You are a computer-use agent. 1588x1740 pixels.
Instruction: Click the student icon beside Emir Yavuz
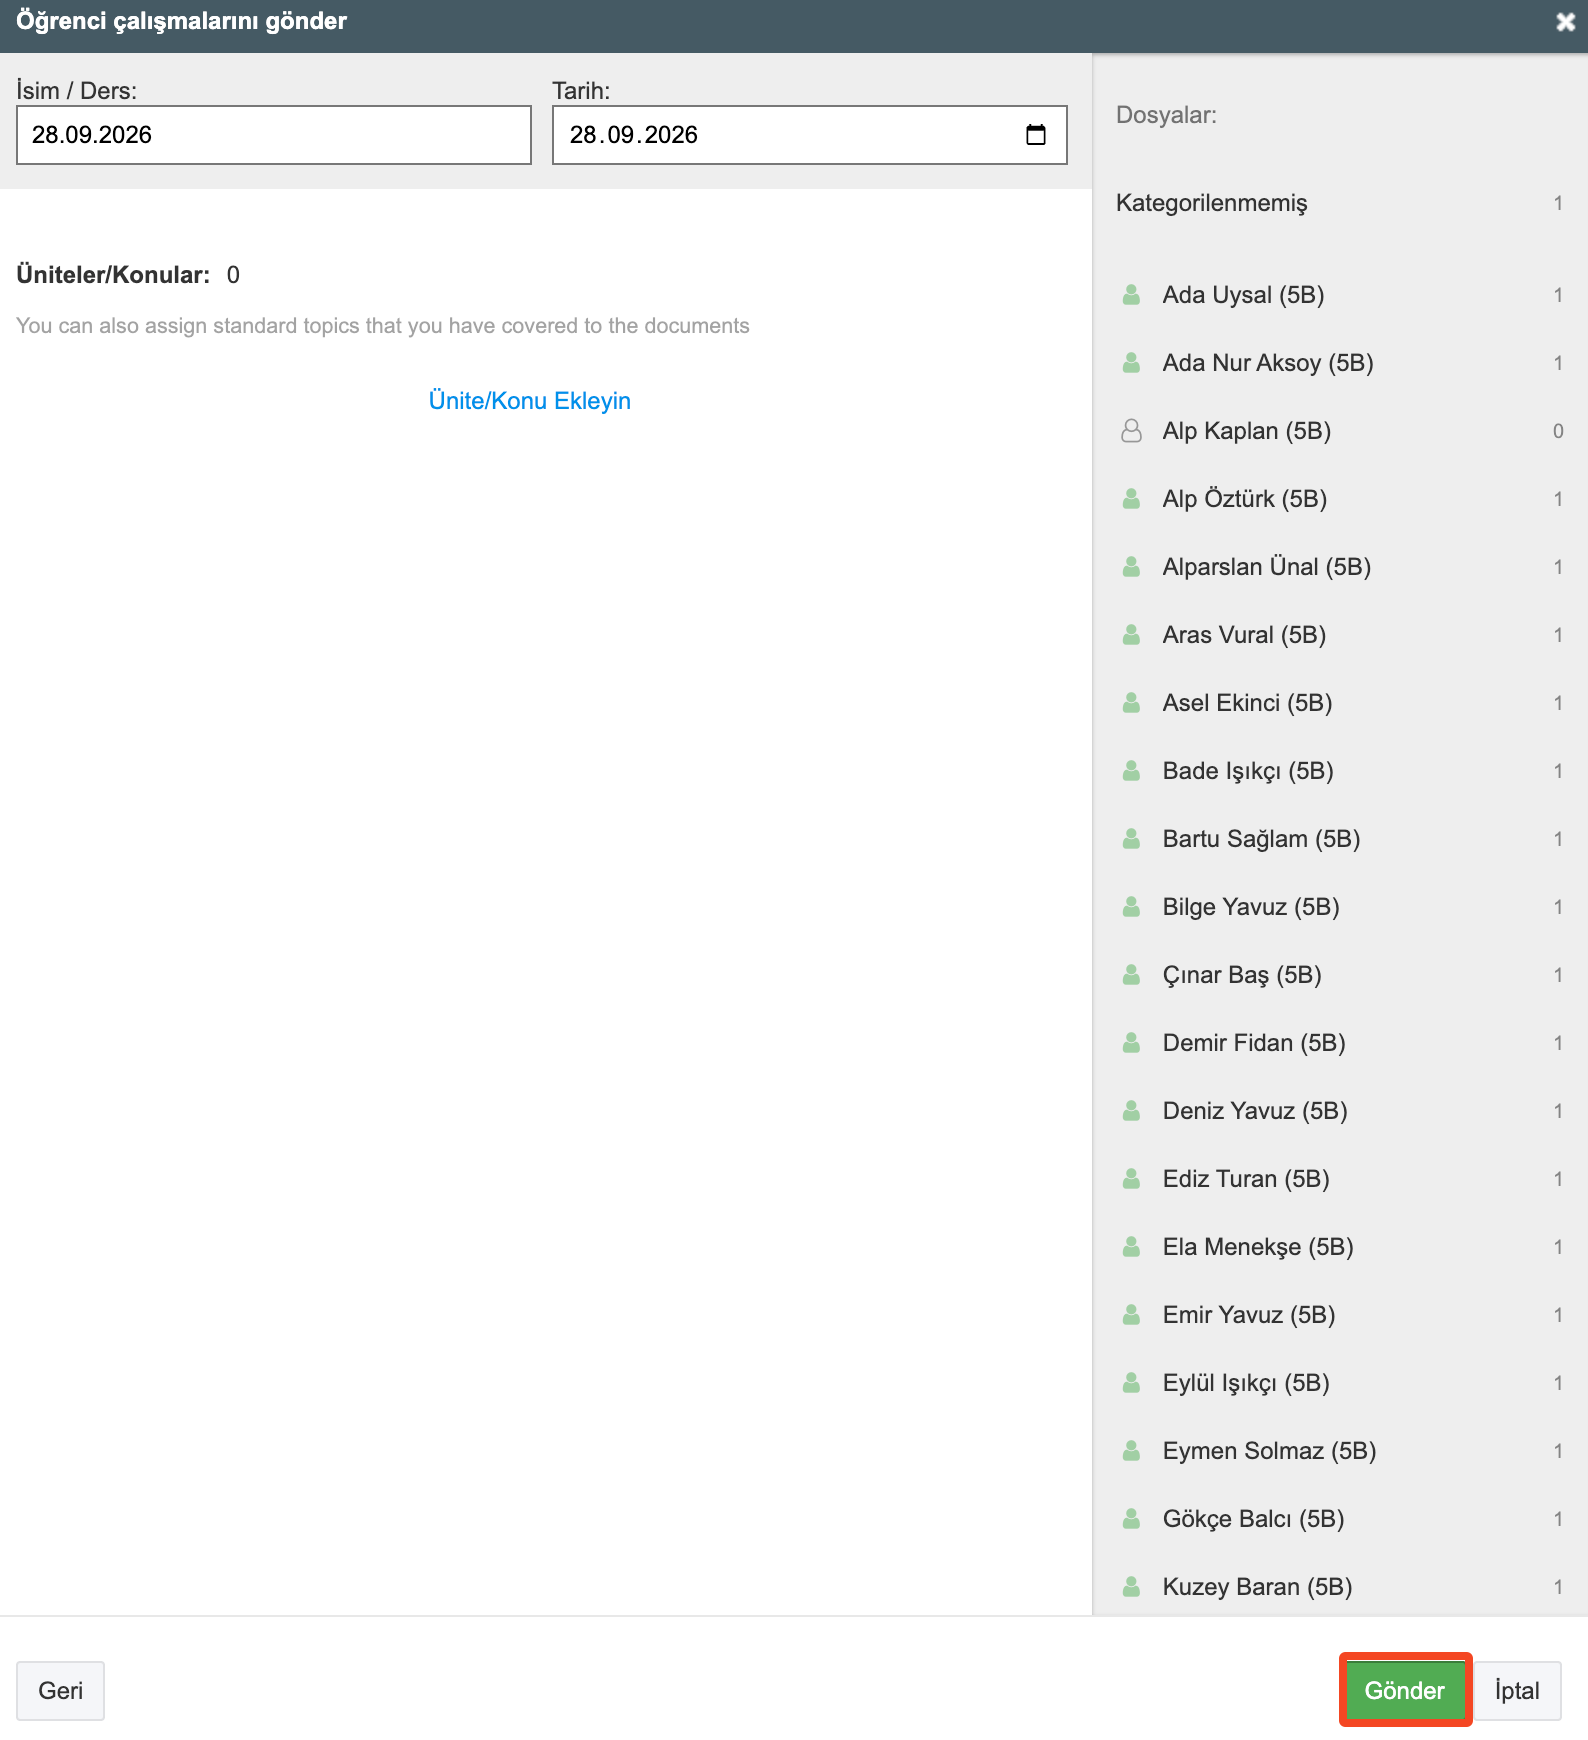1132,1315
